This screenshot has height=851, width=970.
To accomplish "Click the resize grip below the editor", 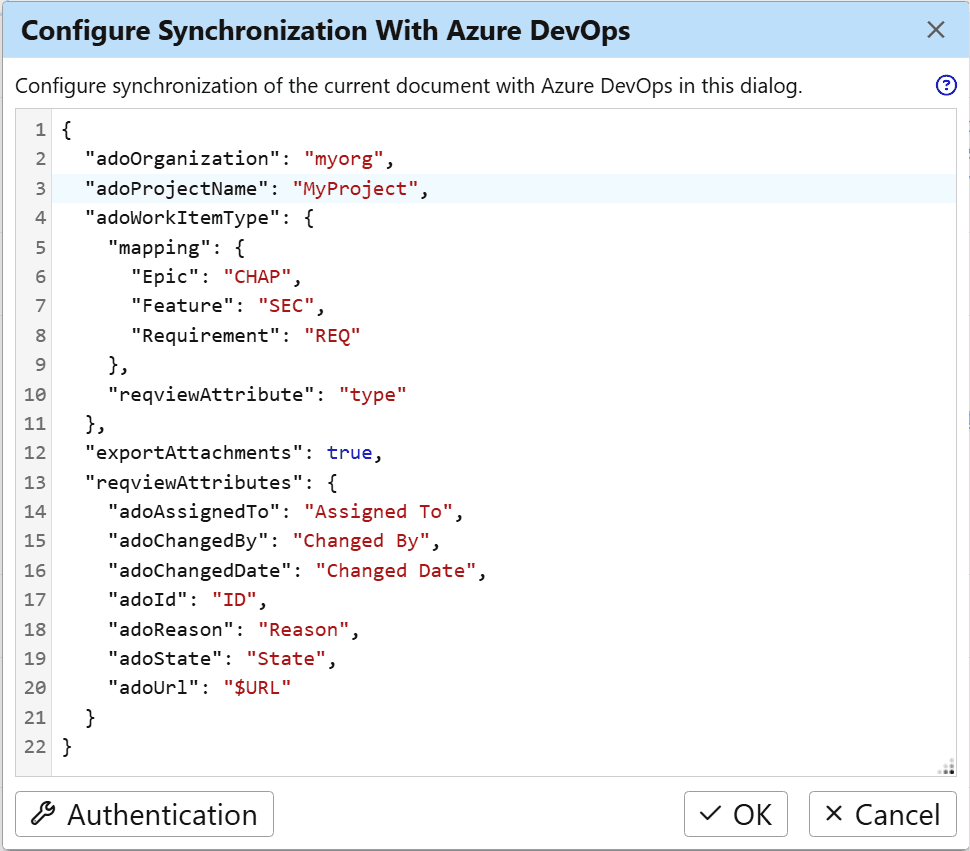I will tap(947, 768).
